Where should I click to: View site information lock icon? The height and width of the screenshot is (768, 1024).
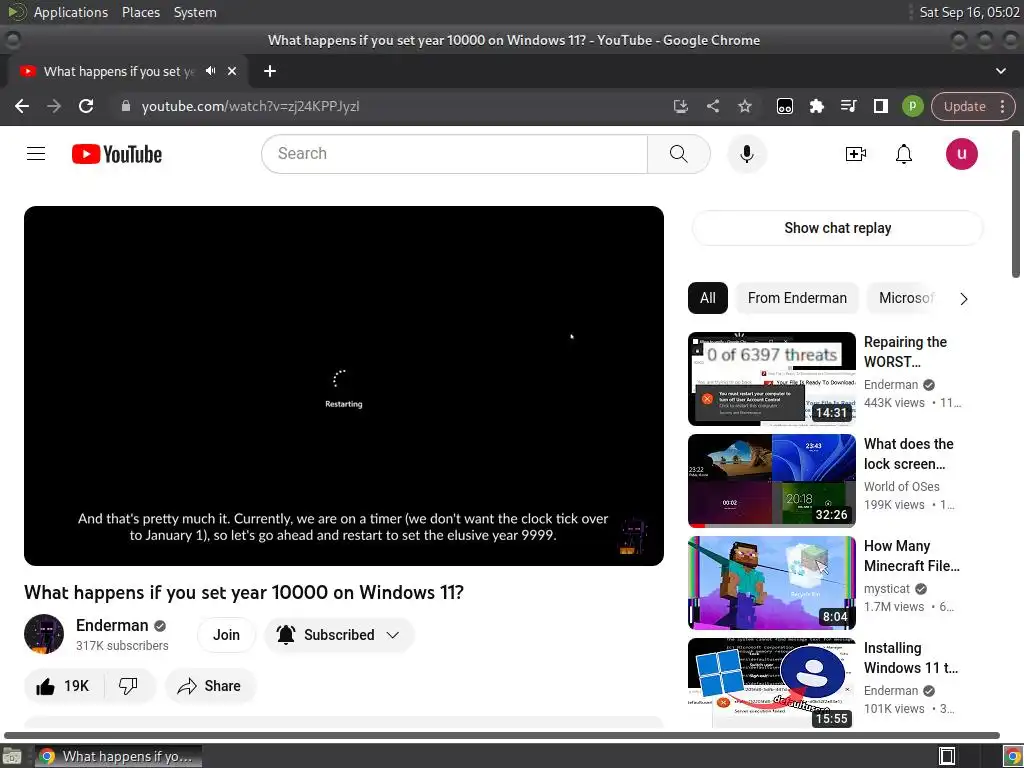pos(126,106)
